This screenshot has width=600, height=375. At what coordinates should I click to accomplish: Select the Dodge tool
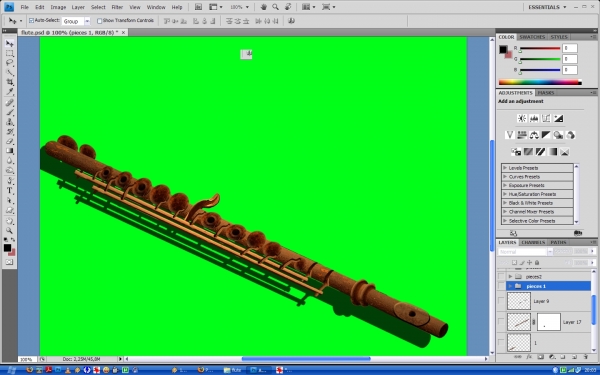10,170
